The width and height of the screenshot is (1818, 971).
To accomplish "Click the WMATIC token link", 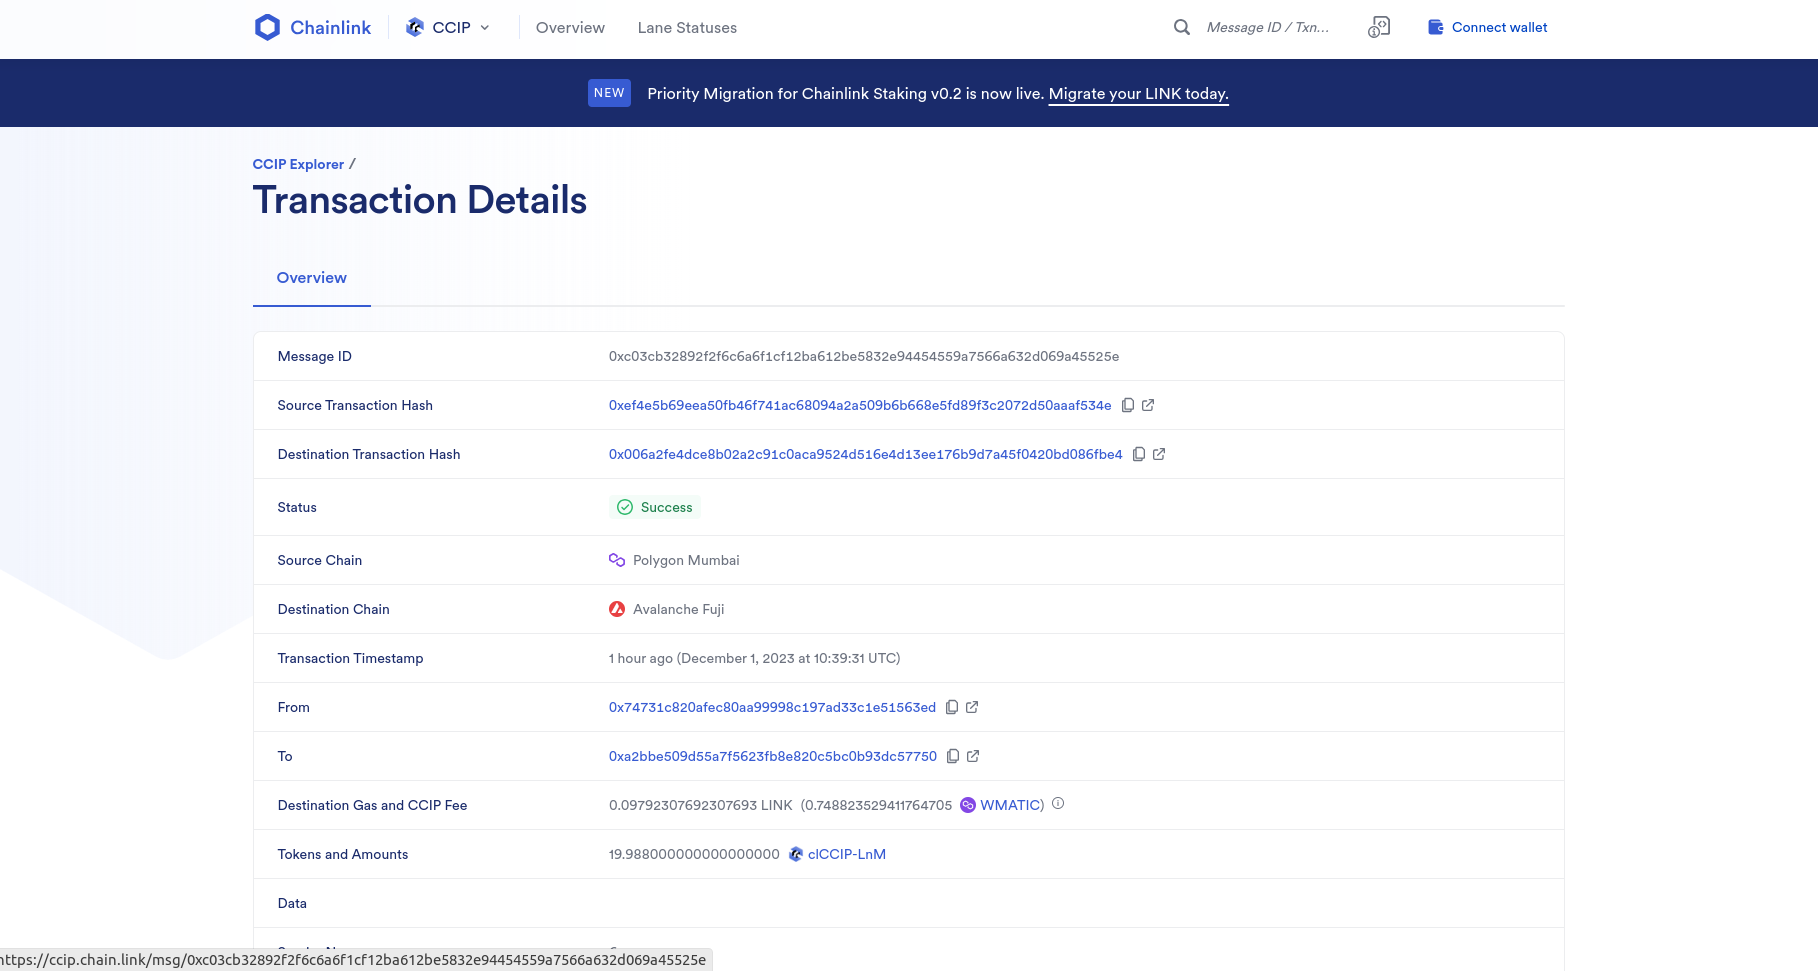I will 1010,805.
